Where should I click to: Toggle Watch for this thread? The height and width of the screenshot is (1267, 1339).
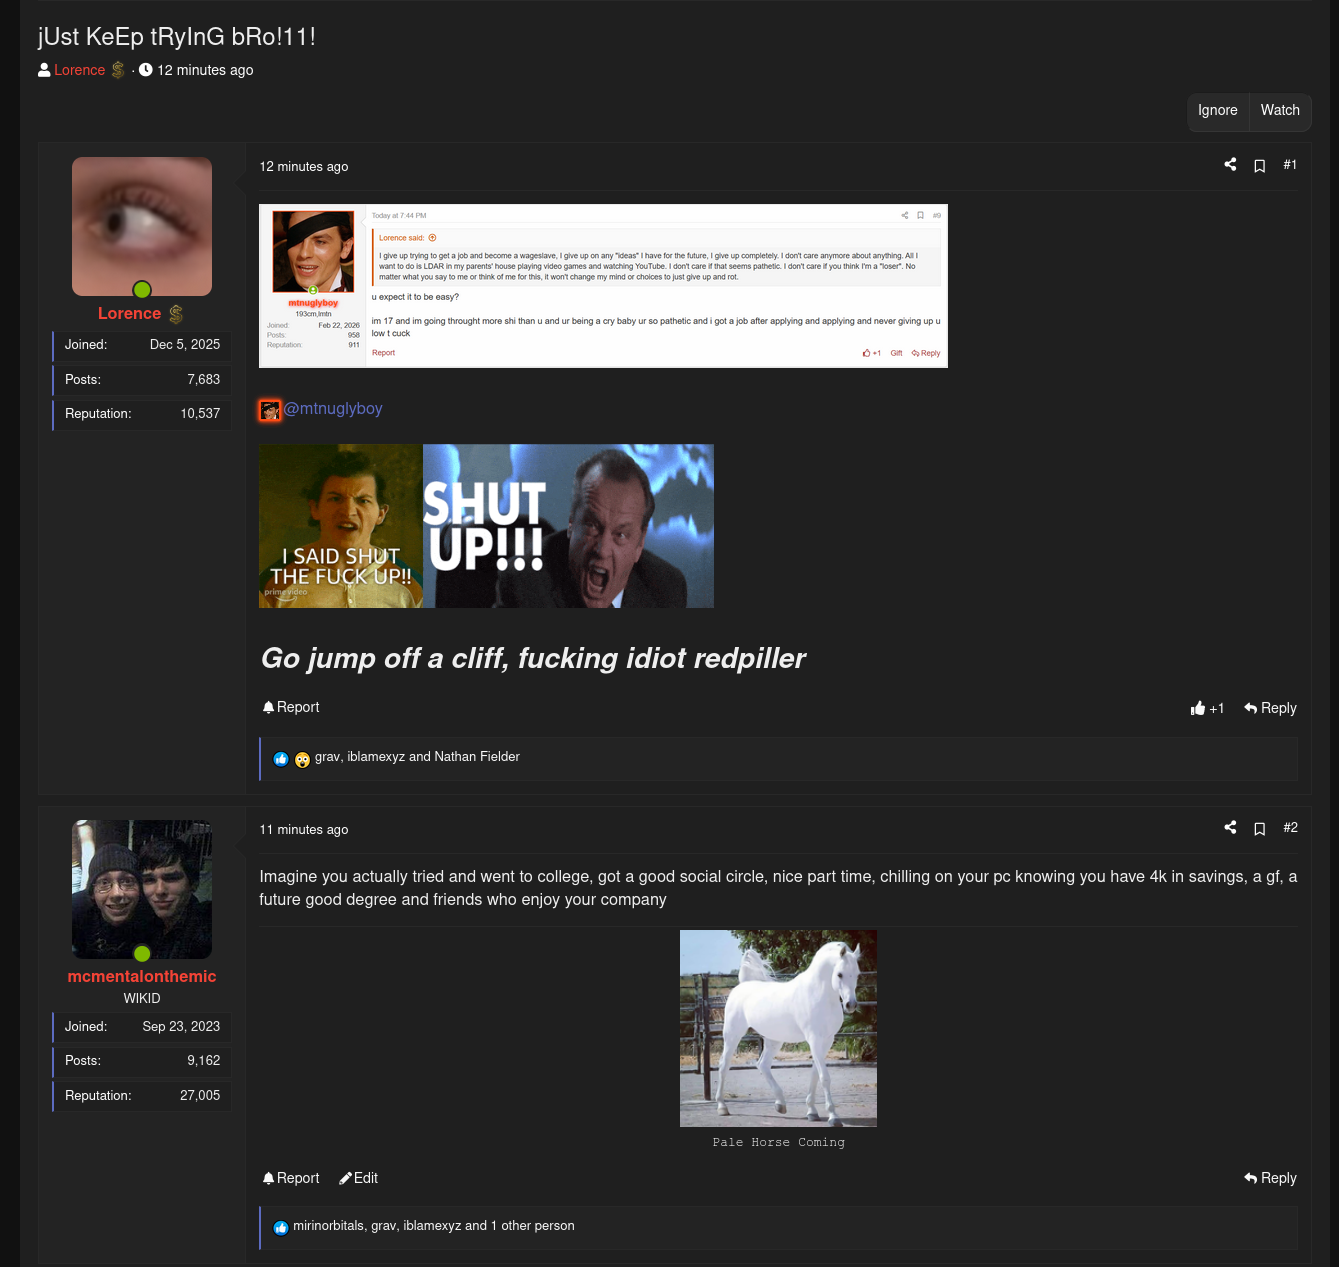1279,110
